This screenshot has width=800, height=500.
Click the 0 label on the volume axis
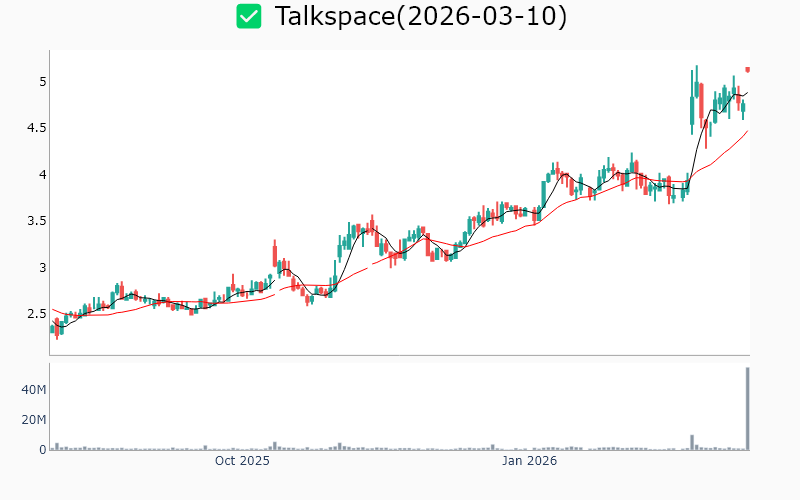[43, 450]
